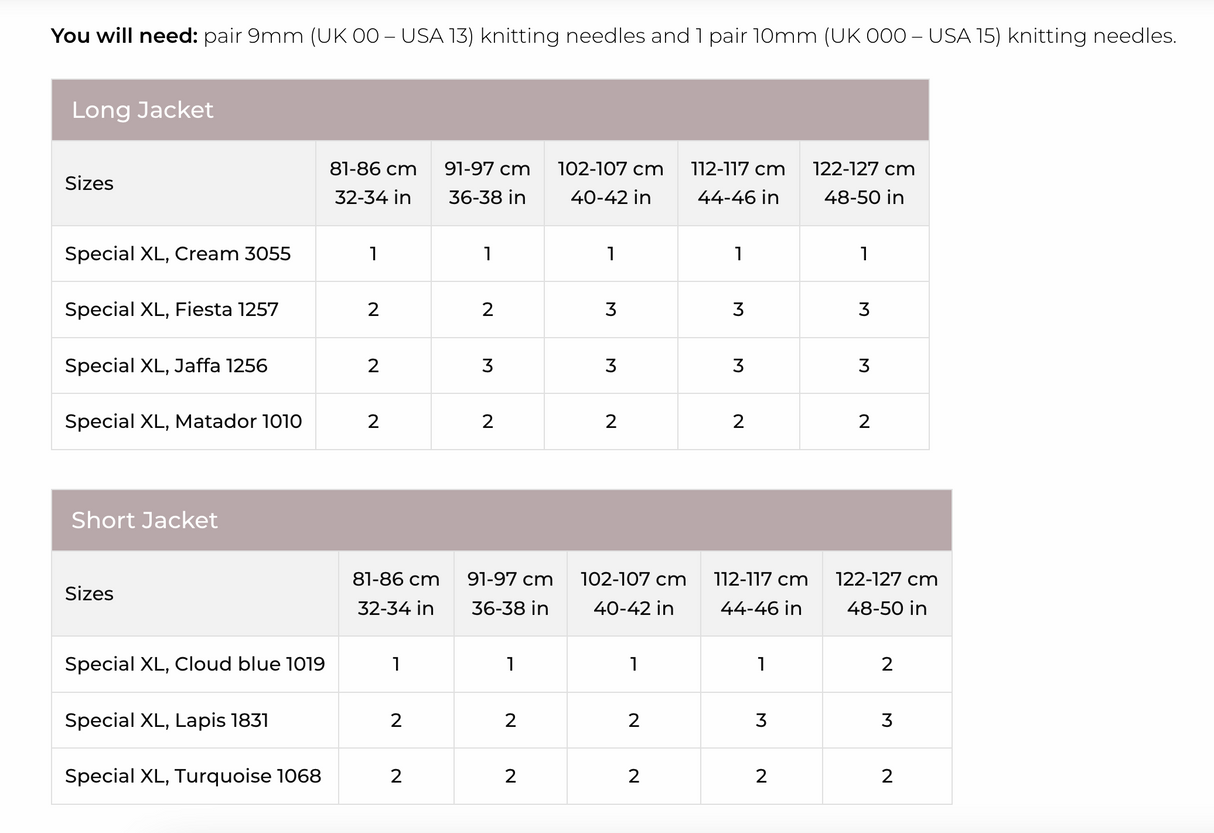Click the Sizes cell in Short Jacket table
This screenshot has height=833, width=1214.
tap(89, 594)
